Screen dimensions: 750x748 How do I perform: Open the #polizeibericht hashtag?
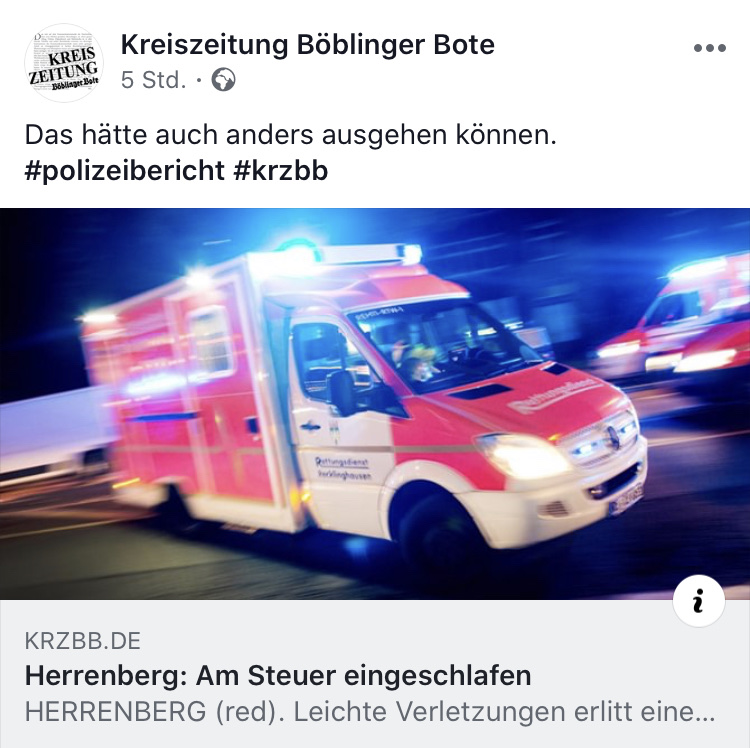click(124, 171)
